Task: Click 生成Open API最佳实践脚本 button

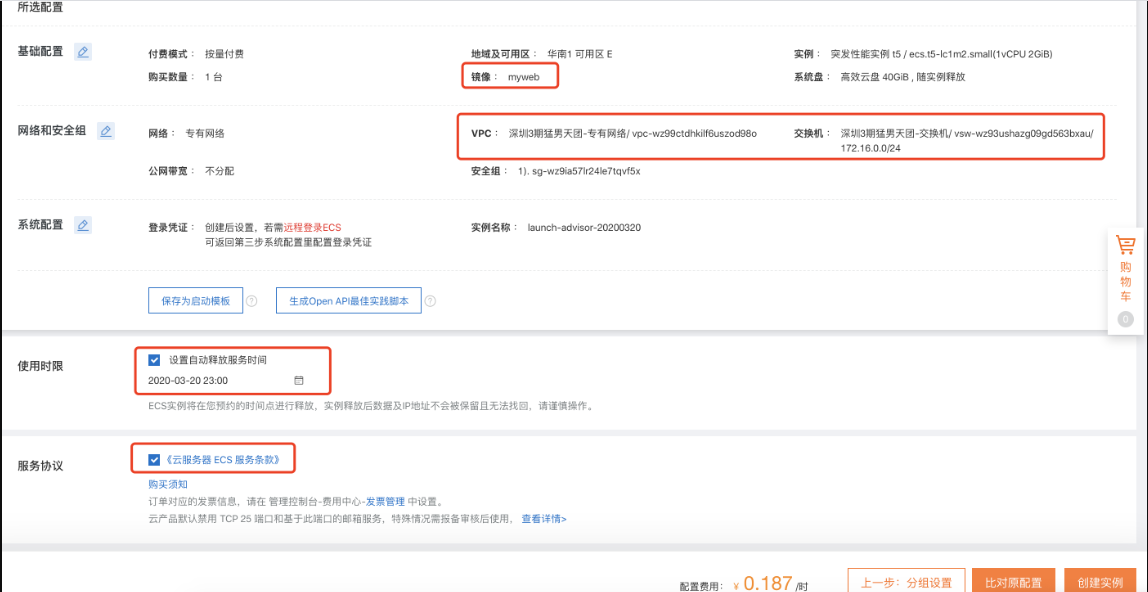Action: pos(350,300)
